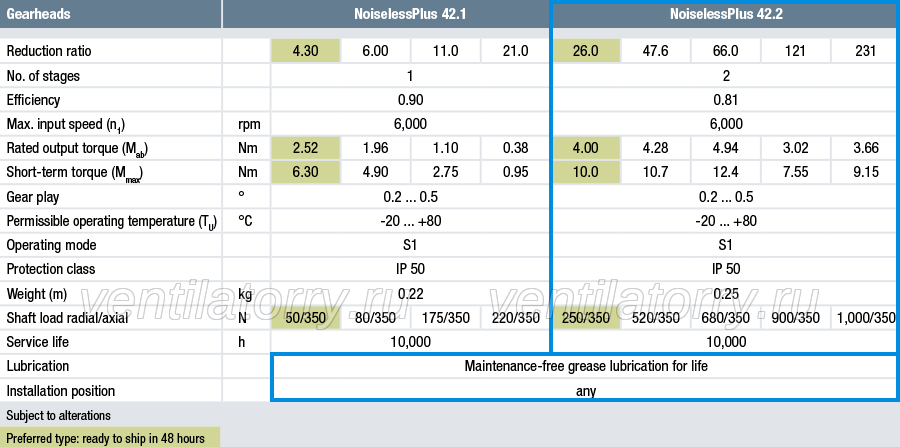Click shaft load value 50/350
The width and height of the screenshot is (900, 447).
click(x=305, y=318)
